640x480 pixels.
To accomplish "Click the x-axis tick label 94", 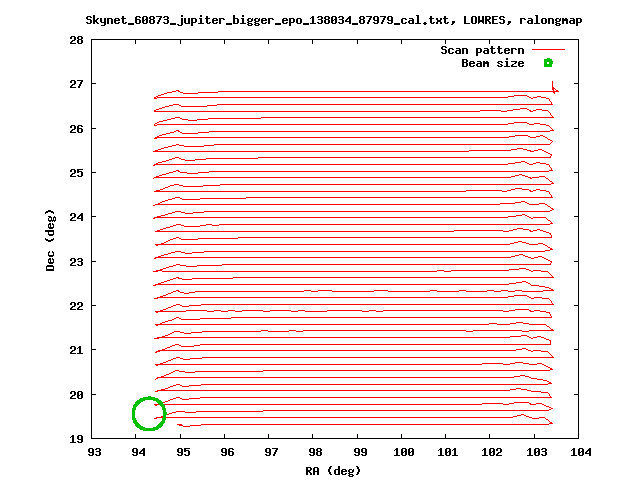I will (x=138, y=452).
